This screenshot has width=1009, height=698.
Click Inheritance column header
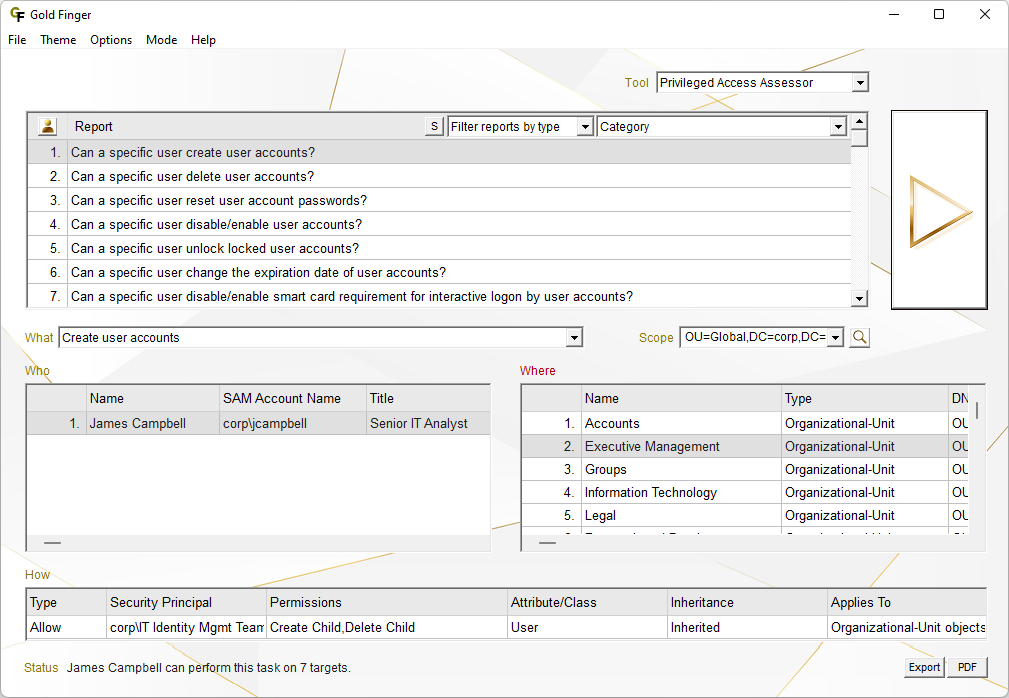click(x=747, y=603)
